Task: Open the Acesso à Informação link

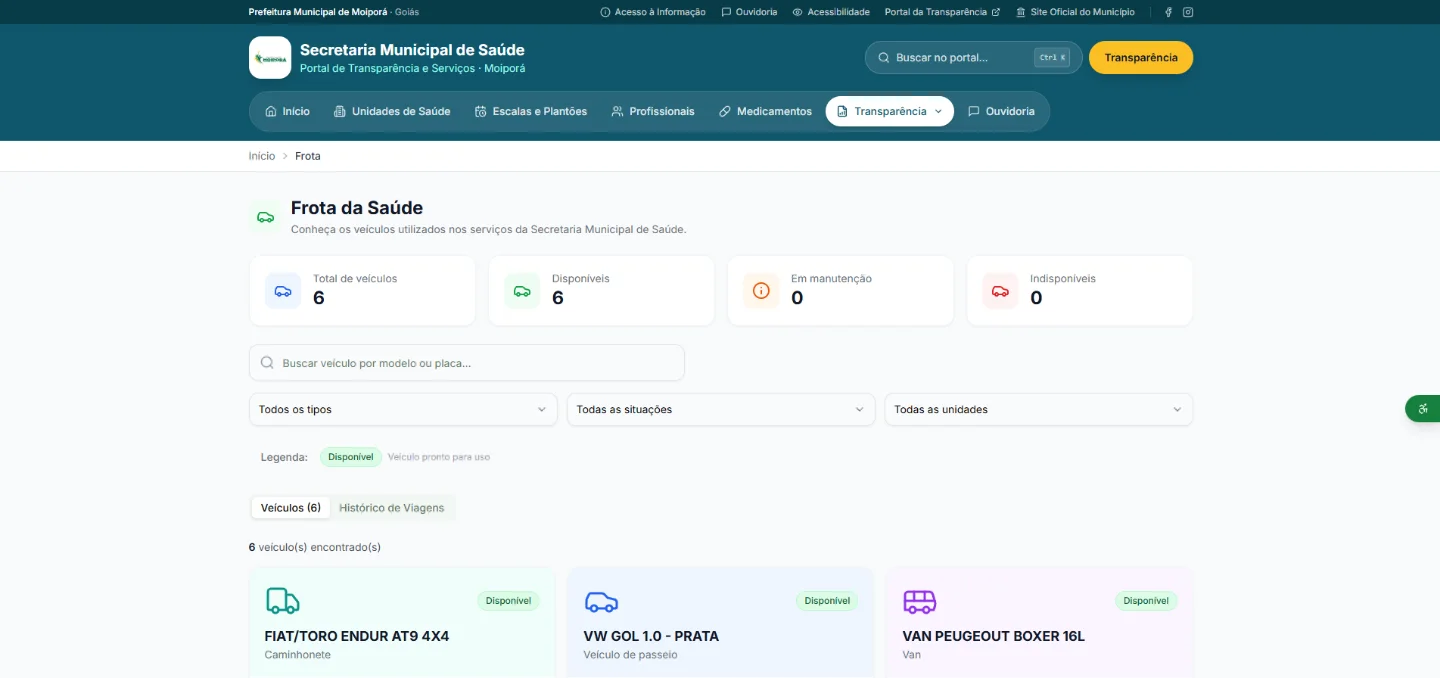Action: (653, 12)
